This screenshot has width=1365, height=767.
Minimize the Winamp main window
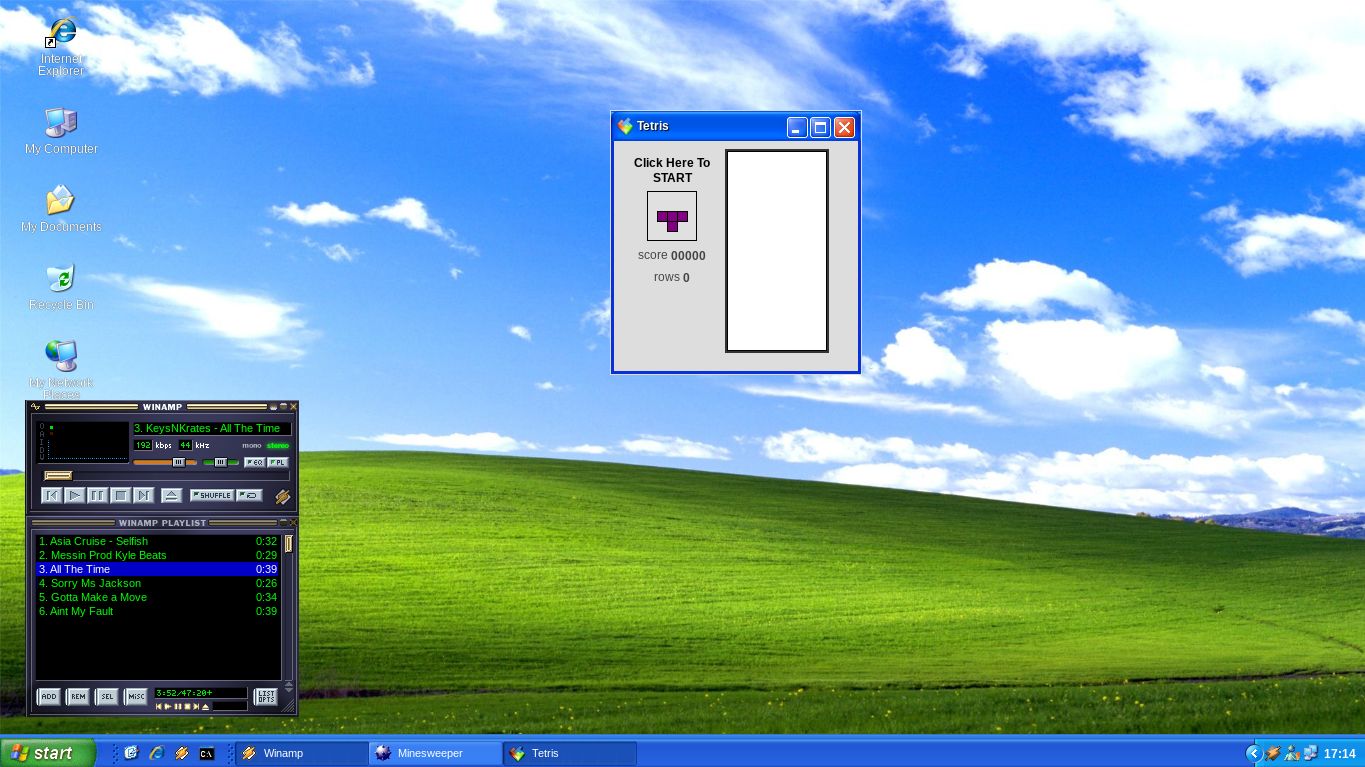coord(273,407)
